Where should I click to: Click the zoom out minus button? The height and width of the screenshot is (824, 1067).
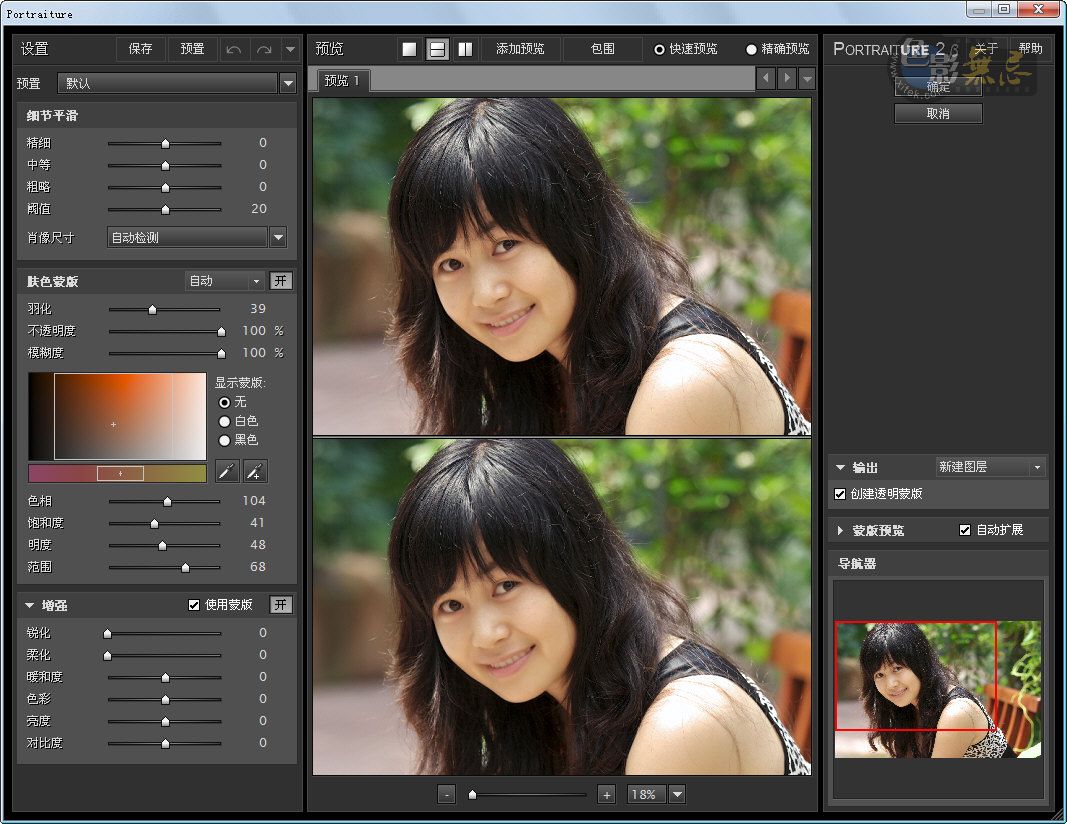pyautogui.click(x=447, y=794)
